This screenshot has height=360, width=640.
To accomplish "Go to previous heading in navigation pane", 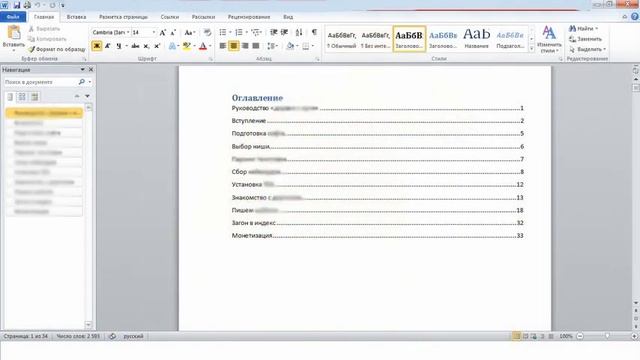I will point(77,96).
